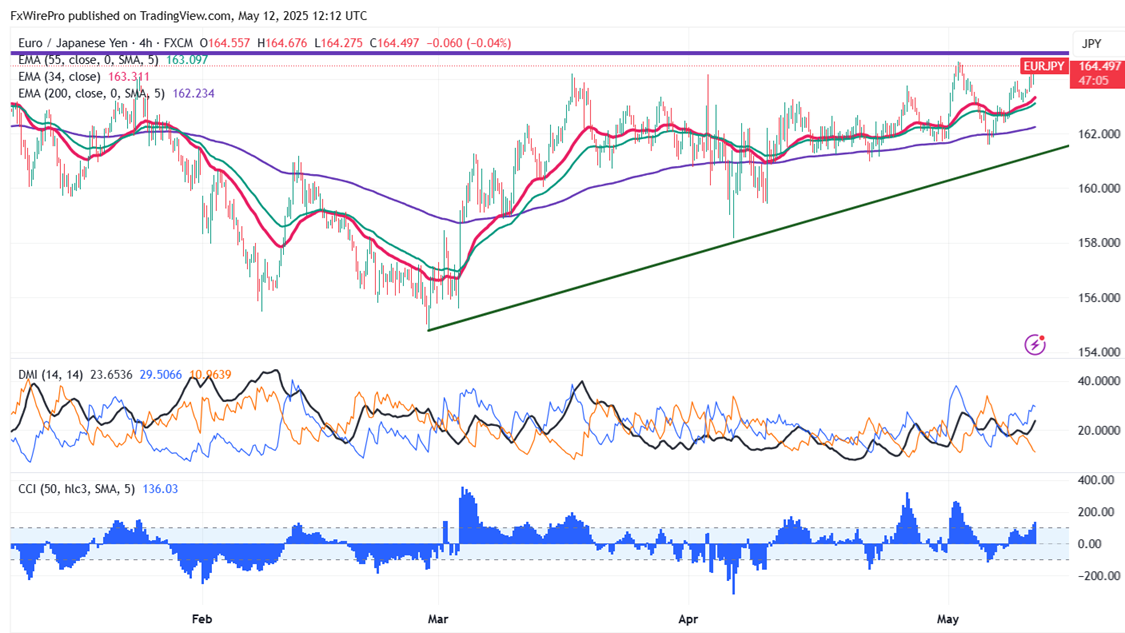Click the 156.000 price axis label

[x=1099, y=297]
